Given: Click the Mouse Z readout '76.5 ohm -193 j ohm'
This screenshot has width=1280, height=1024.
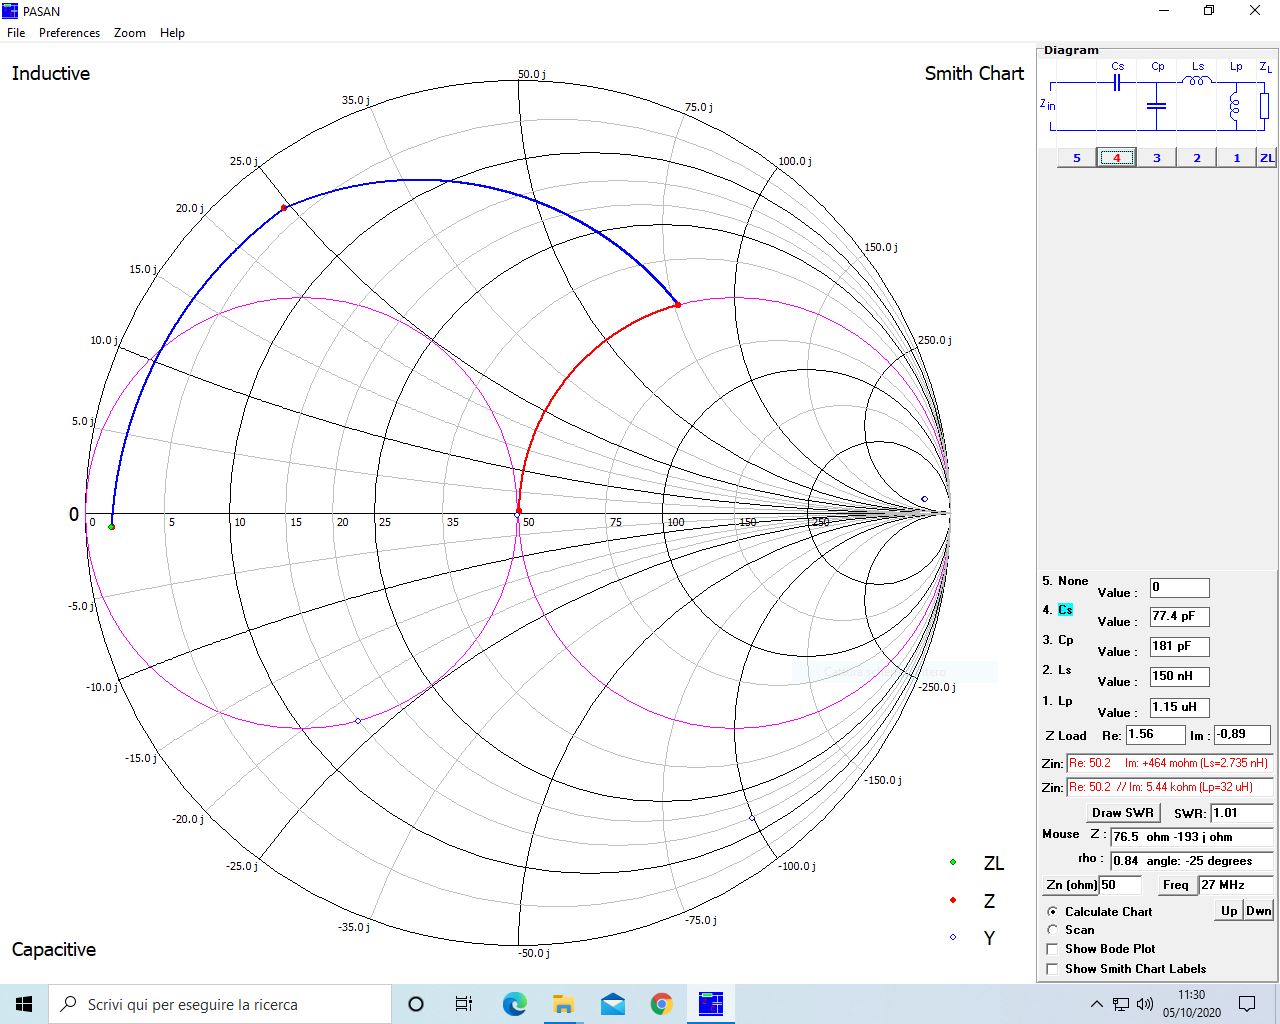Looking at the screenshot, I should point(1191,837).
